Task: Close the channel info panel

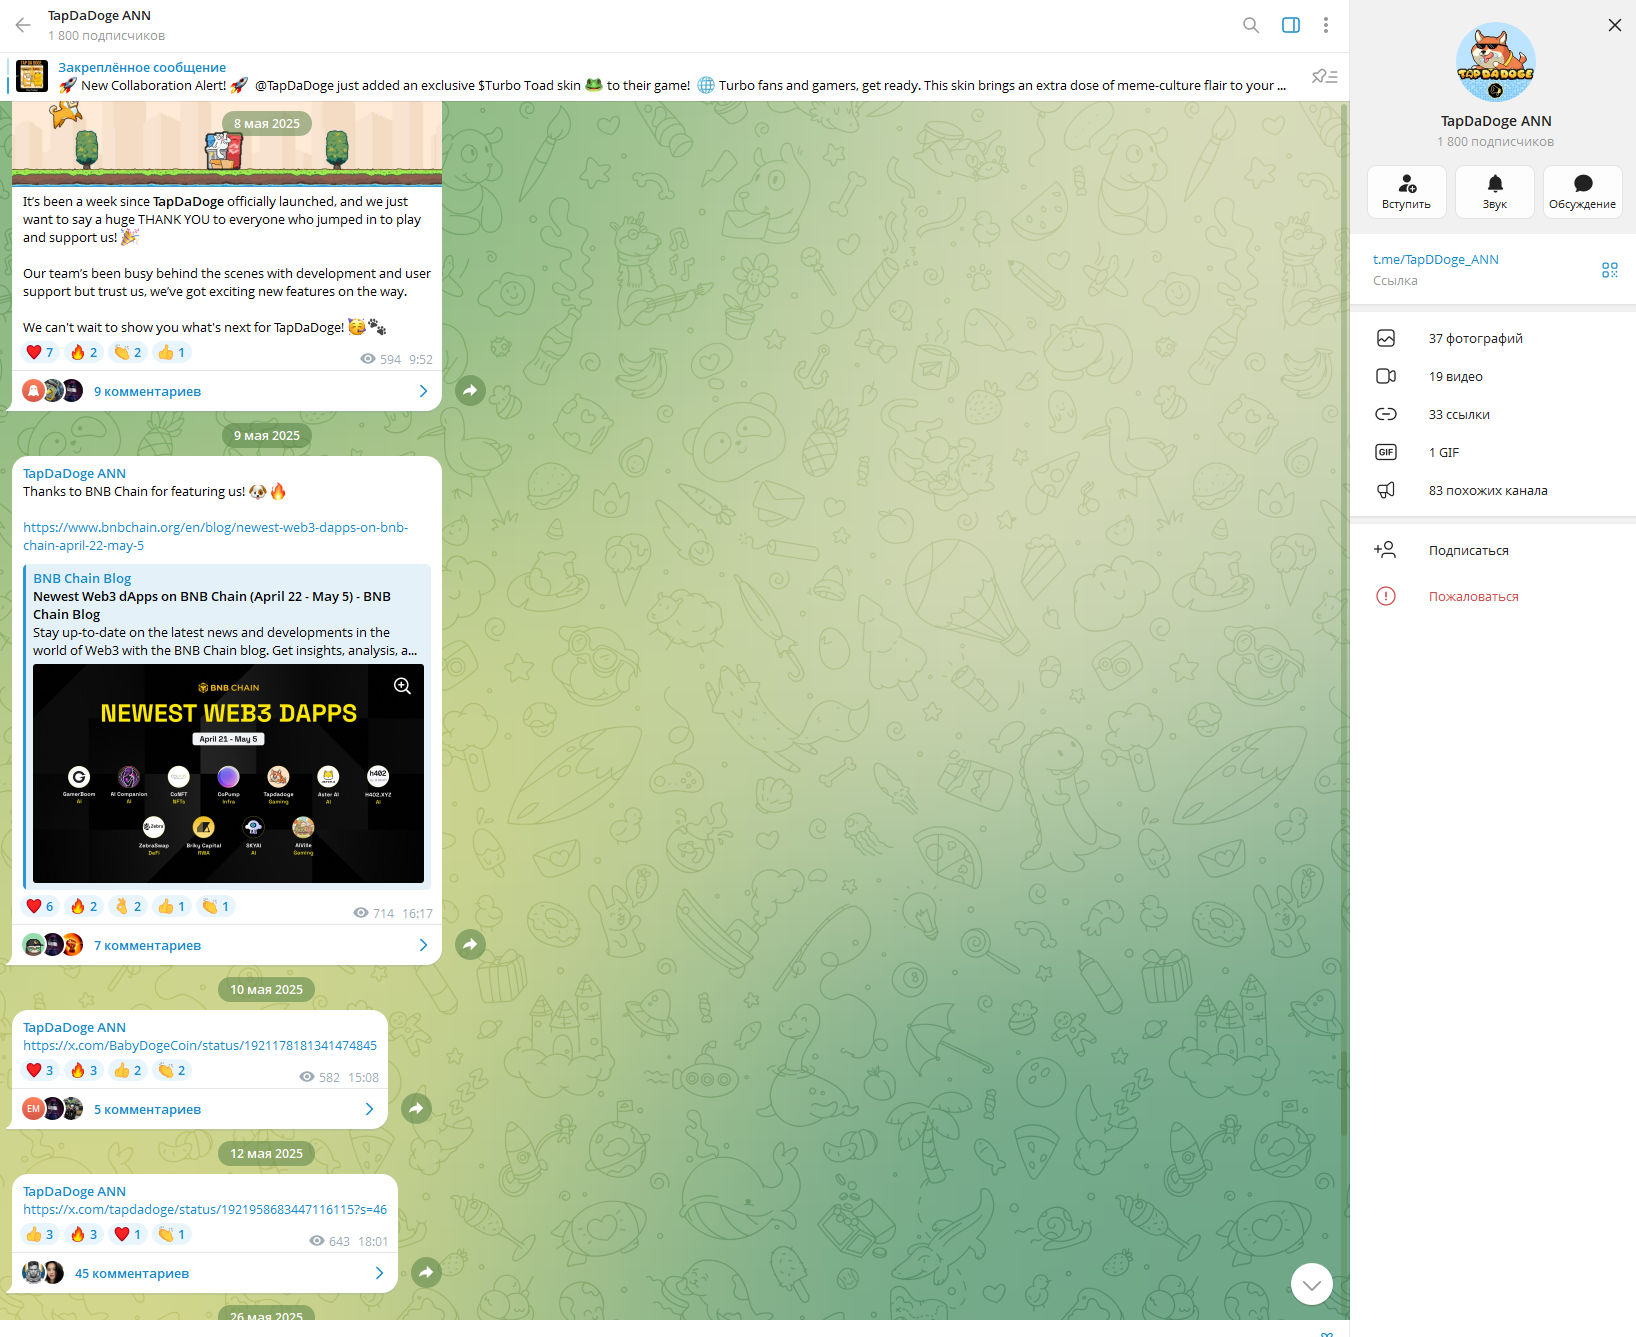Action: click(1615, 25)
